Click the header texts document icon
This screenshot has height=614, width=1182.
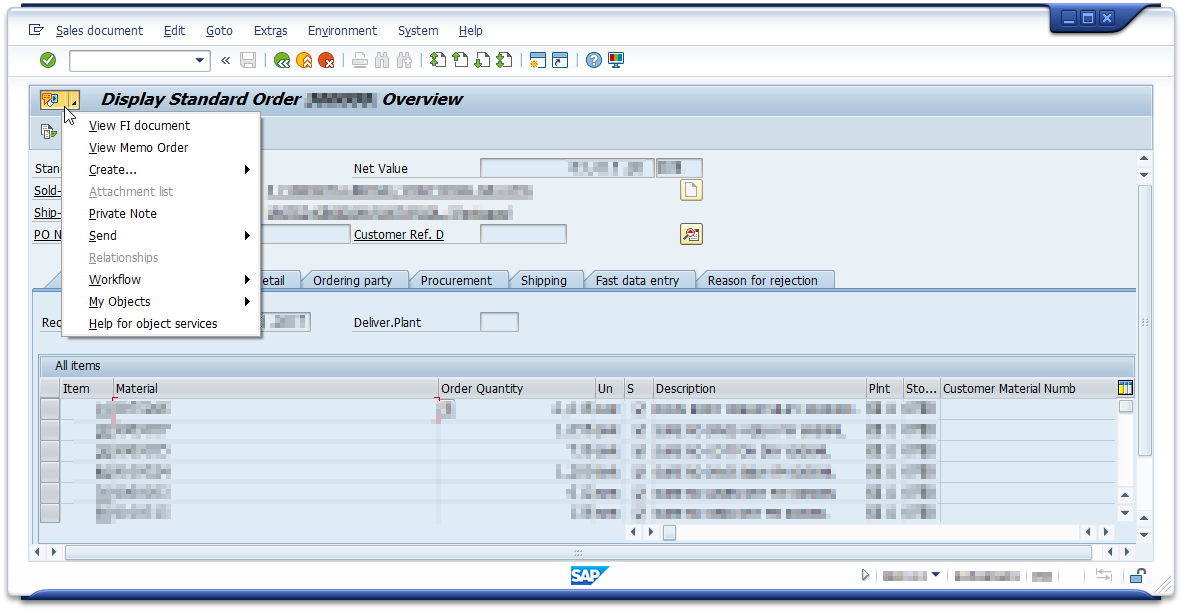(x=691, y=190)
